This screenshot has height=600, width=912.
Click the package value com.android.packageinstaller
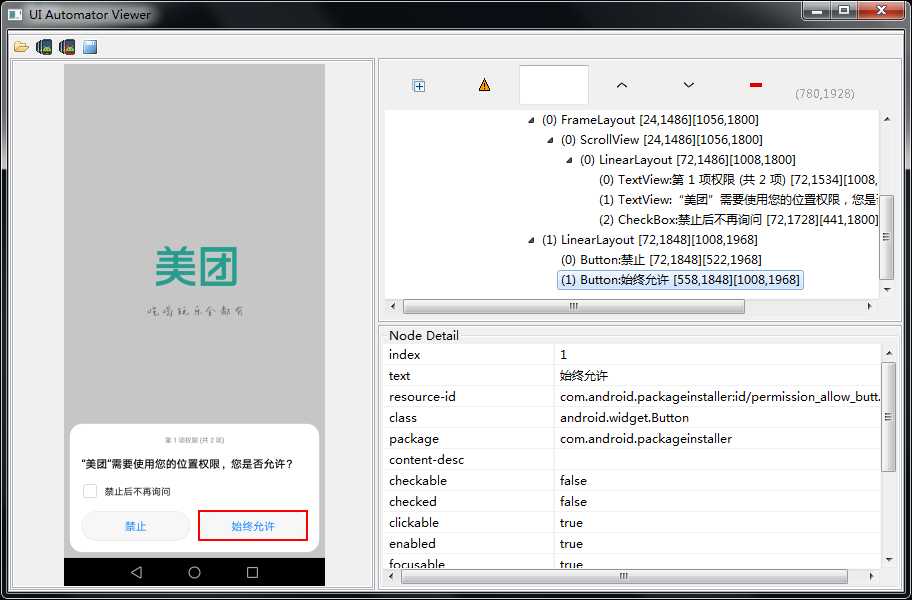point(646,438)
